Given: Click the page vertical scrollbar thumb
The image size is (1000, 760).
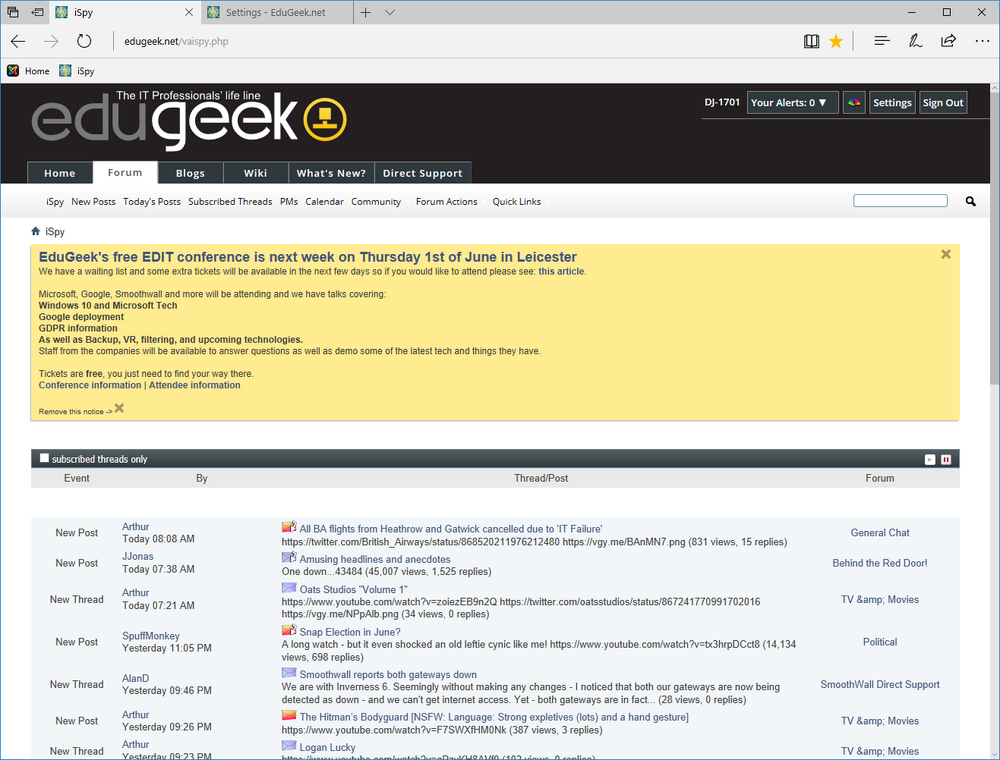Looking at the screenshot, I should pos(994,238).
